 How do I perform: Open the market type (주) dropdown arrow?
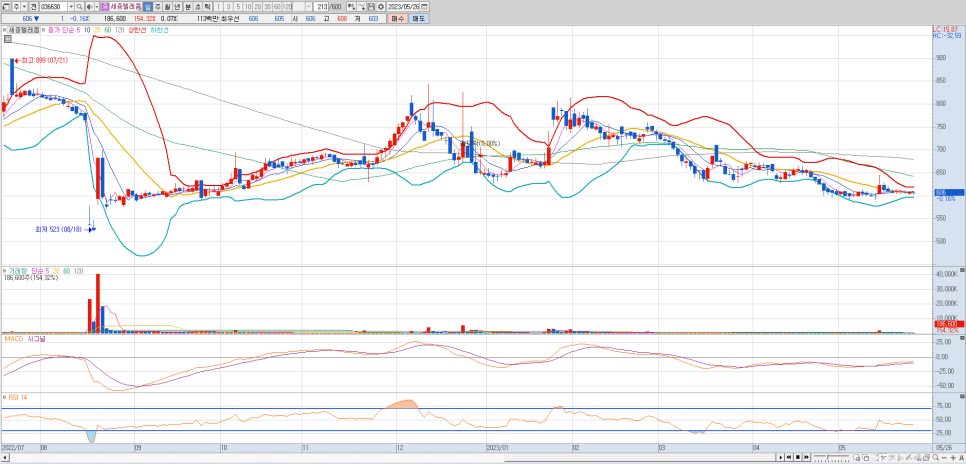point(24,6)
